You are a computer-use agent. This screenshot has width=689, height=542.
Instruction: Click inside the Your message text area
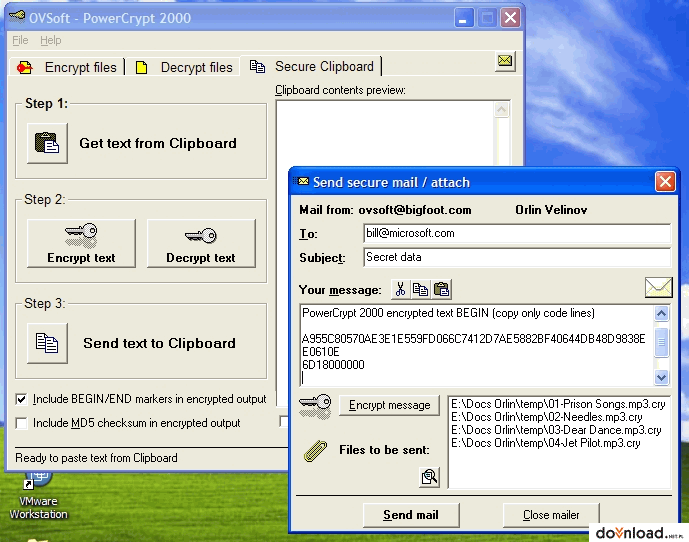point(477,345)
